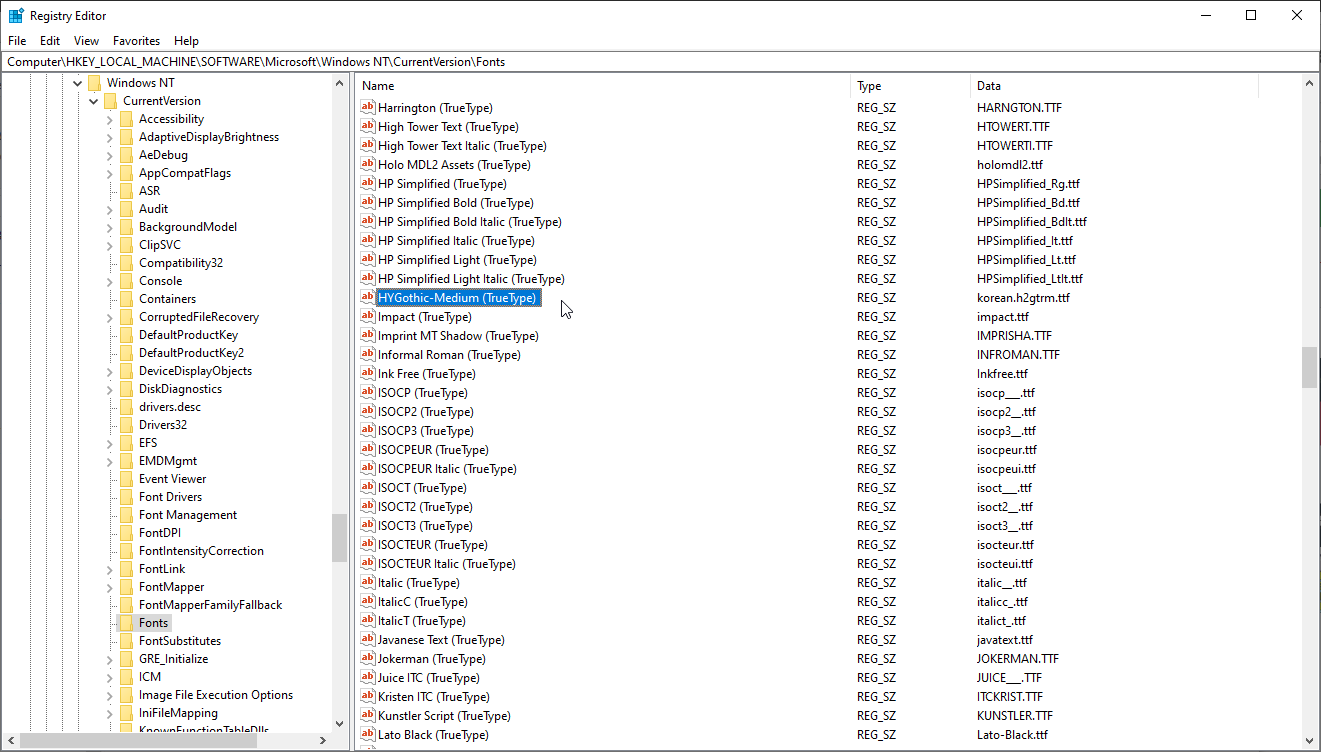
Task: Click the string icon of HYGothic-Medium entry
Action: [368, 297]
